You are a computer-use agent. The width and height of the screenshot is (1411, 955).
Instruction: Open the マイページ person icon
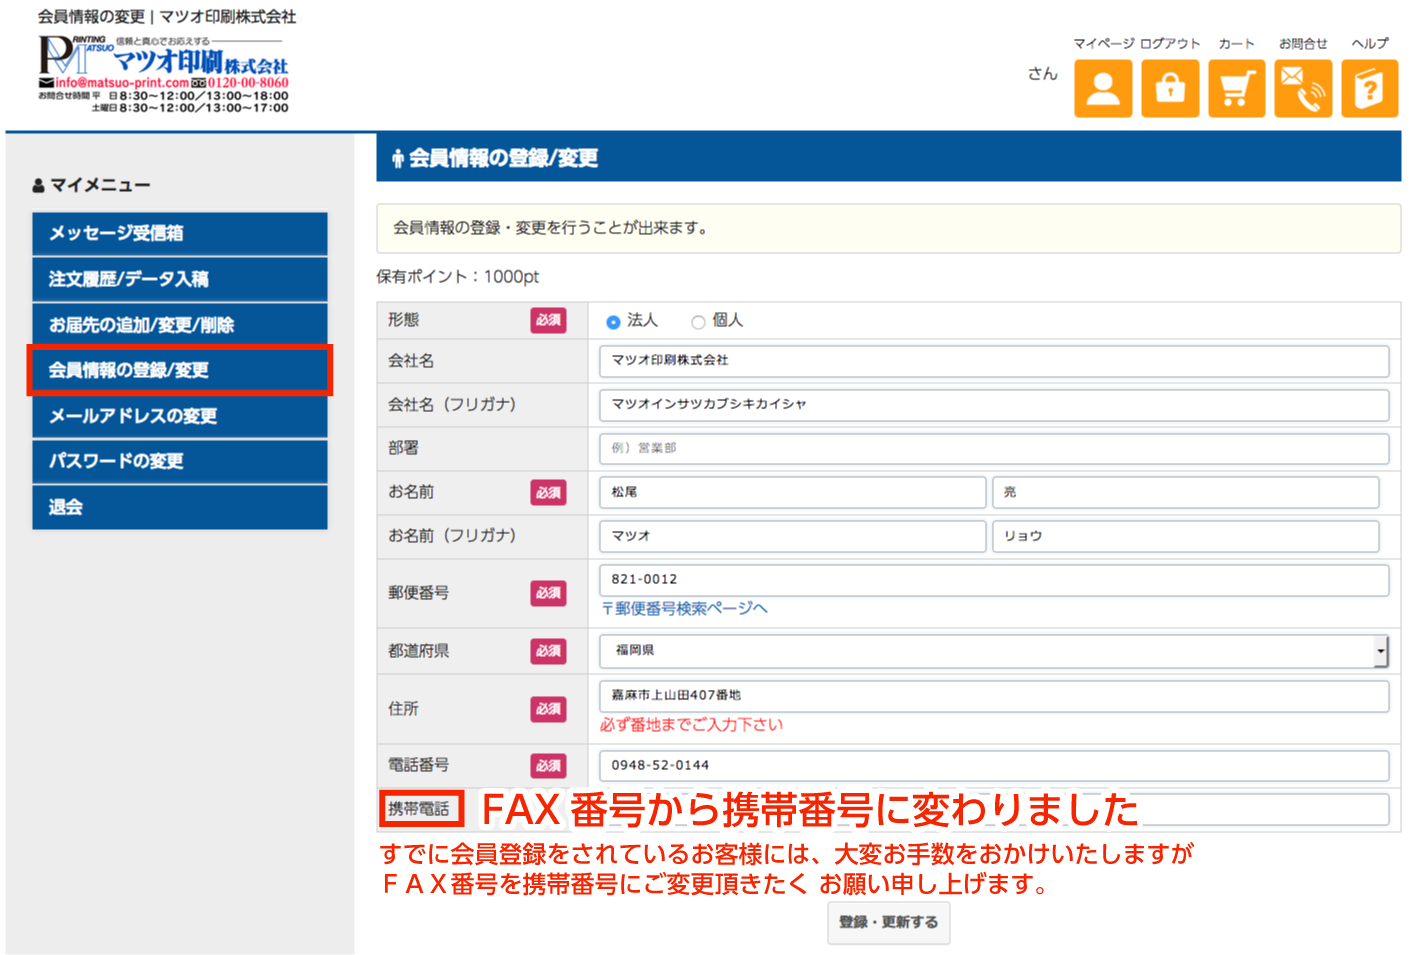pyautogui.click(x=1103, y=89)
